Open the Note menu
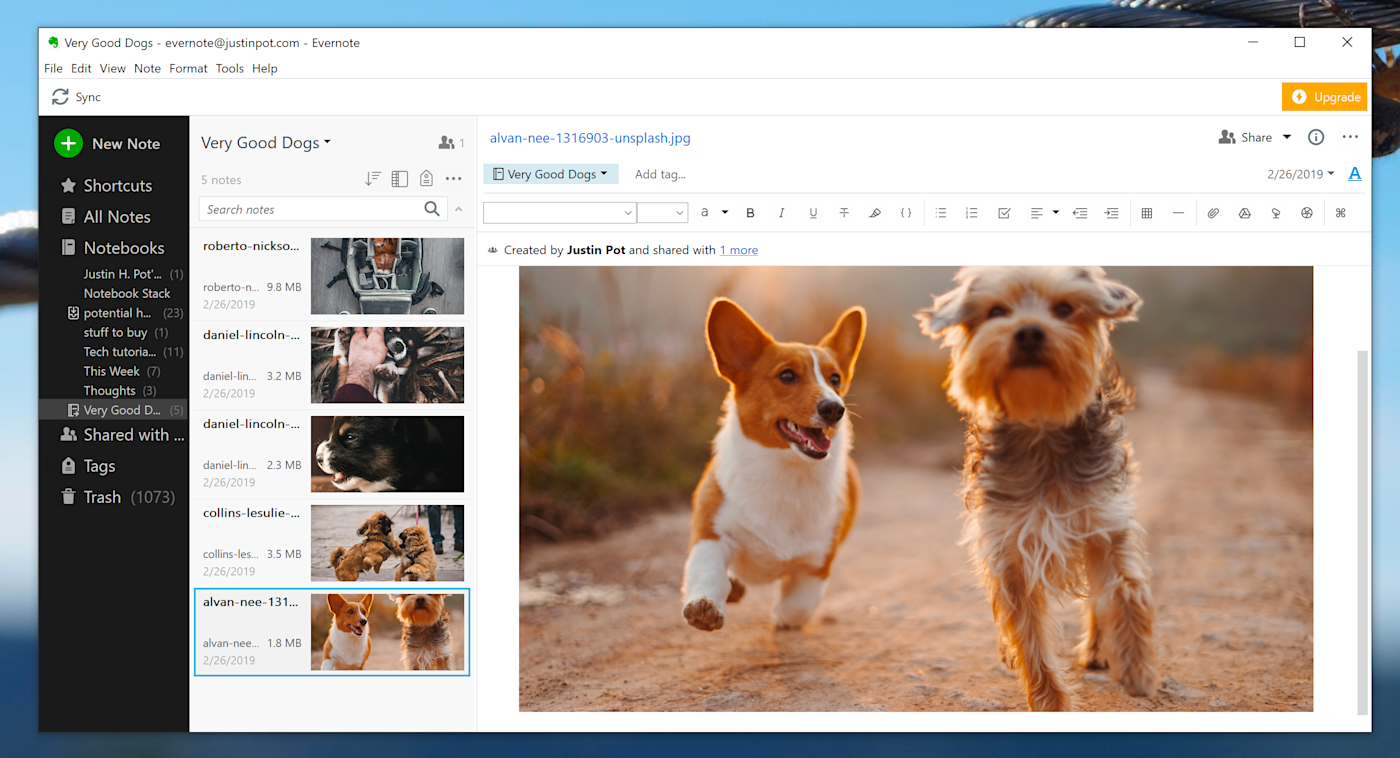 pyautogui.click(x=147, y=69)
